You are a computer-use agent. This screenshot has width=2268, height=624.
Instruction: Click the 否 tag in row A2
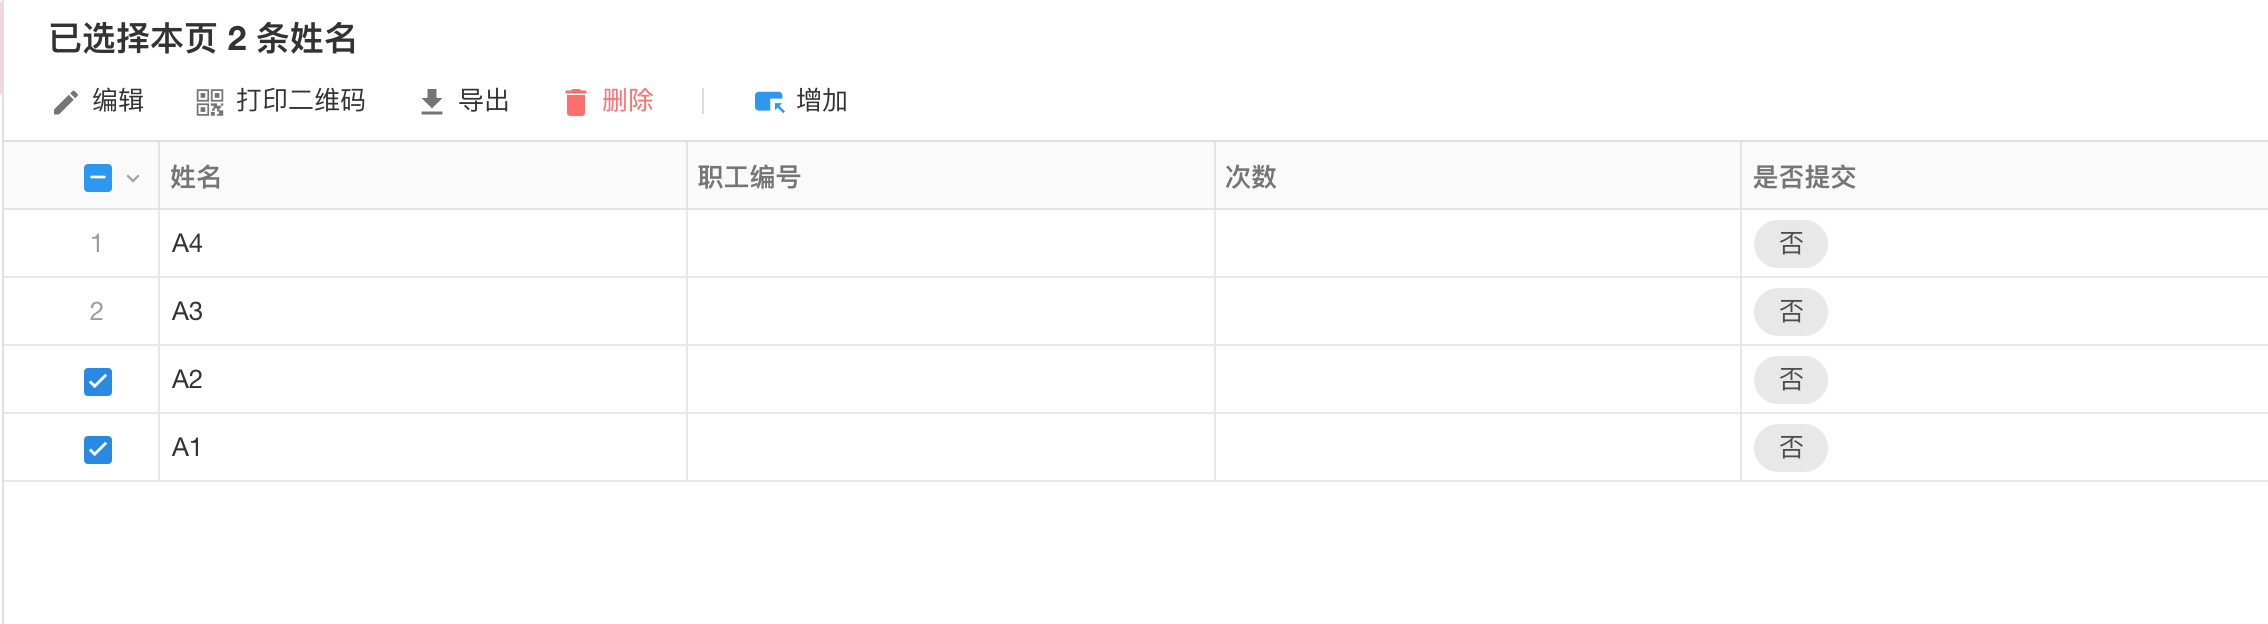point(1790,380)
